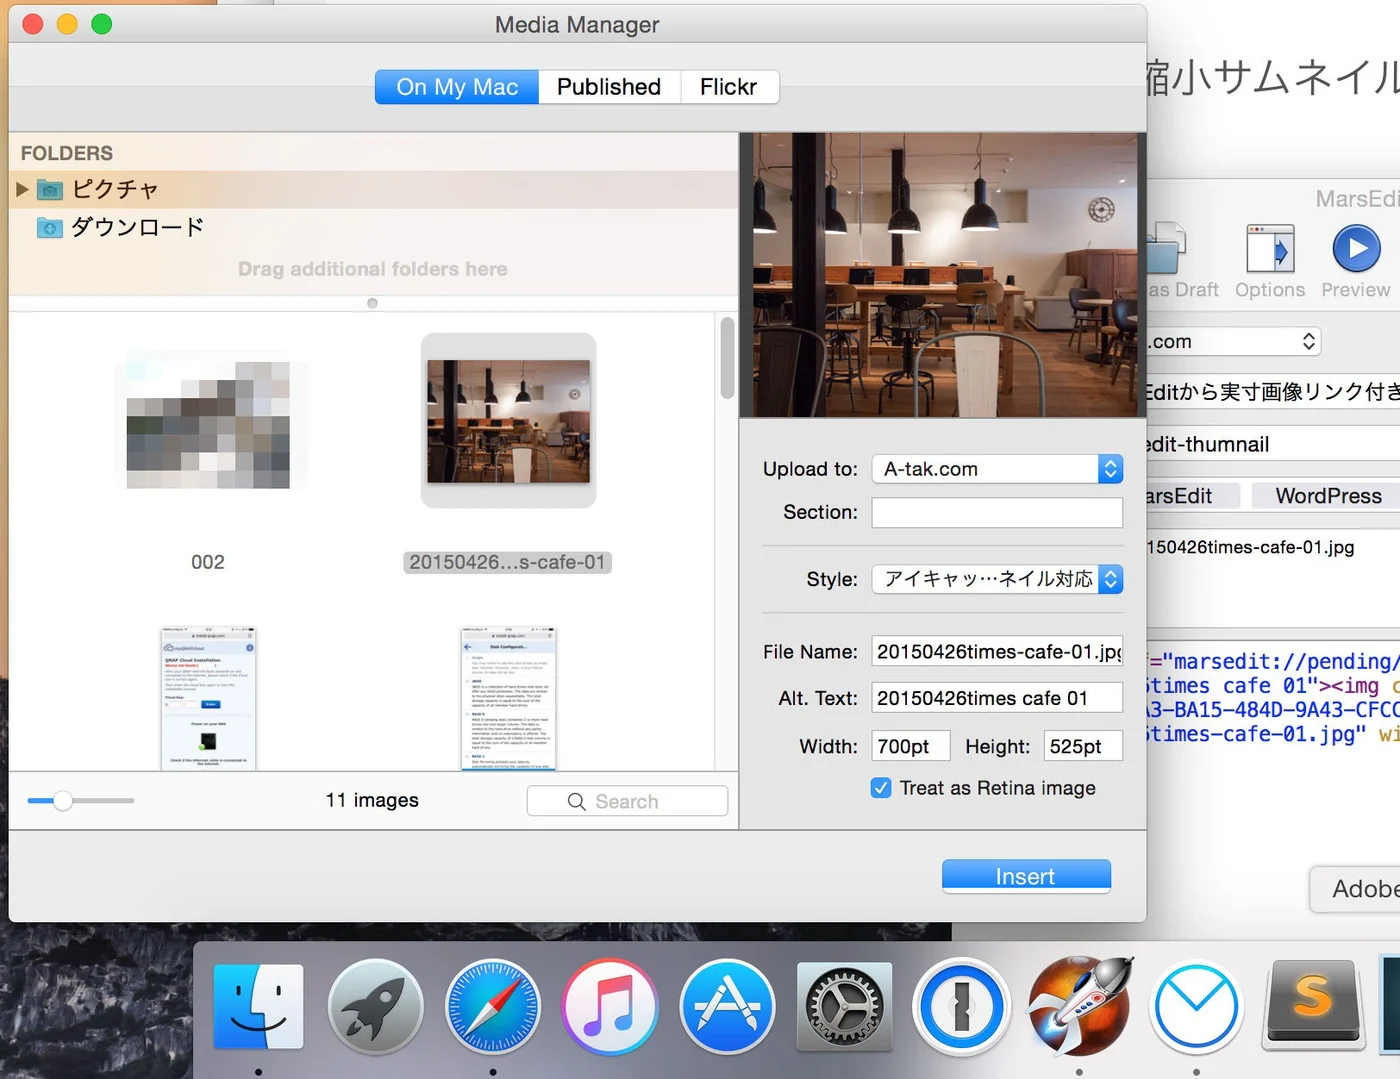
Task: Click the ピクチャ folder icon
Action: click(50, 189)
